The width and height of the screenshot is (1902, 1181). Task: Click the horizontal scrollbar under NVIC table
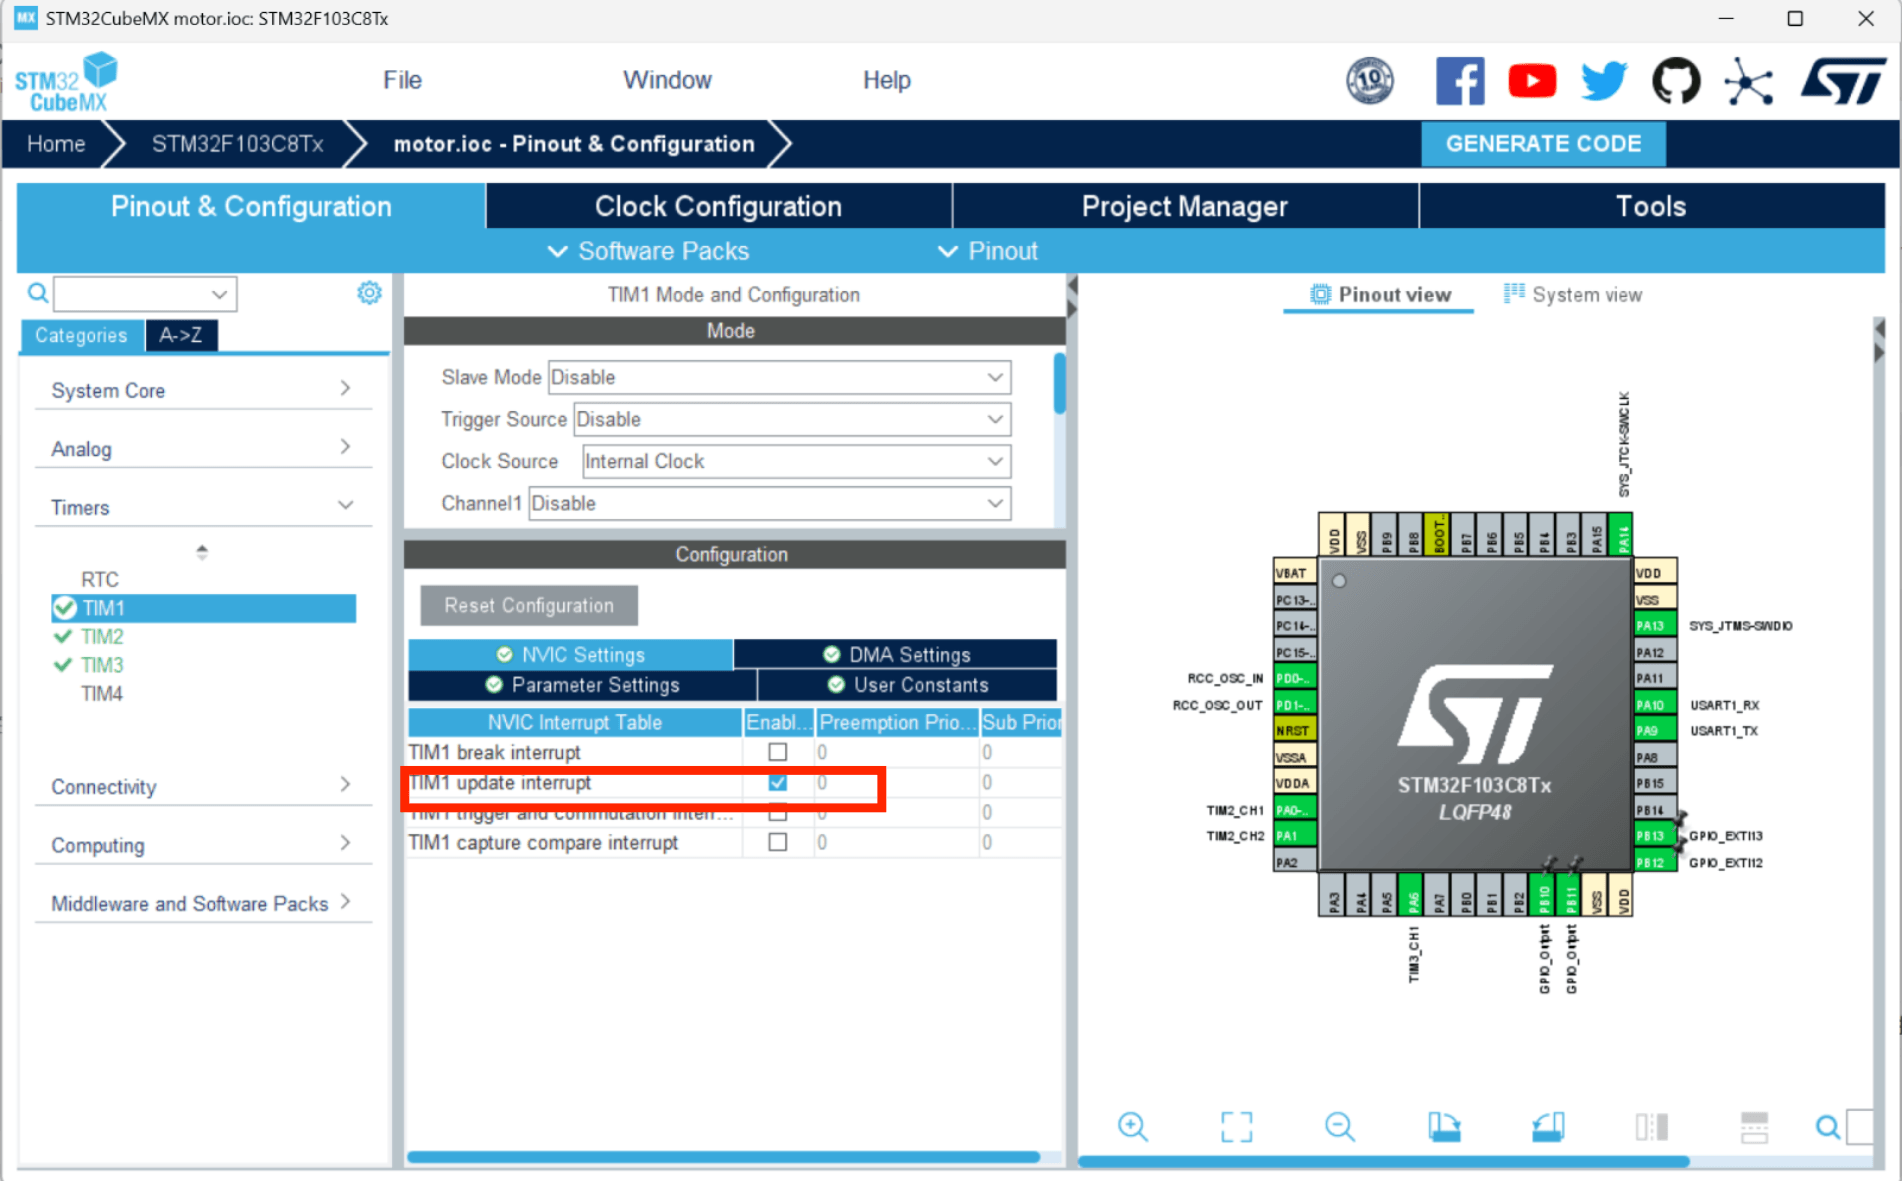(723, 1157)
